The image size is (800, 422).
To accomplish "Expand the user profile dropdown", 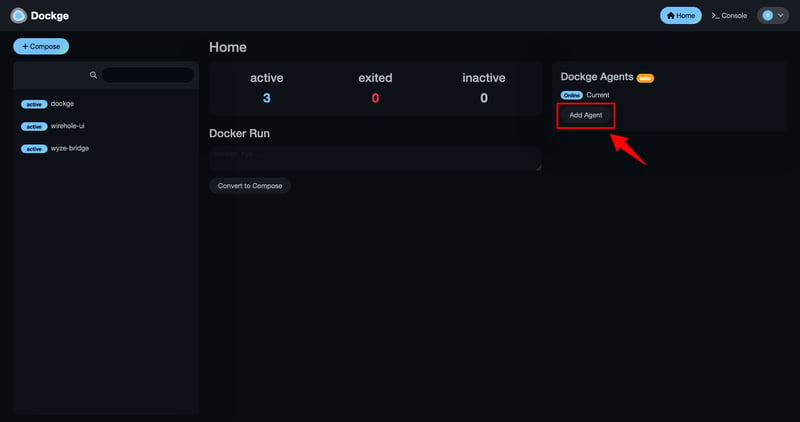I will coord(773,16).
